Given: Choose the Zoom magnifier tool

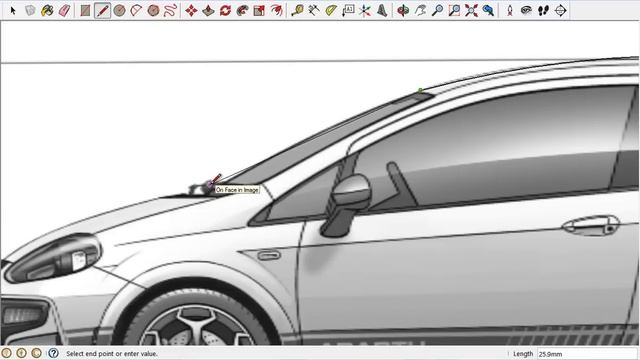Looking at the screenshot, I should tap(437, 11).
